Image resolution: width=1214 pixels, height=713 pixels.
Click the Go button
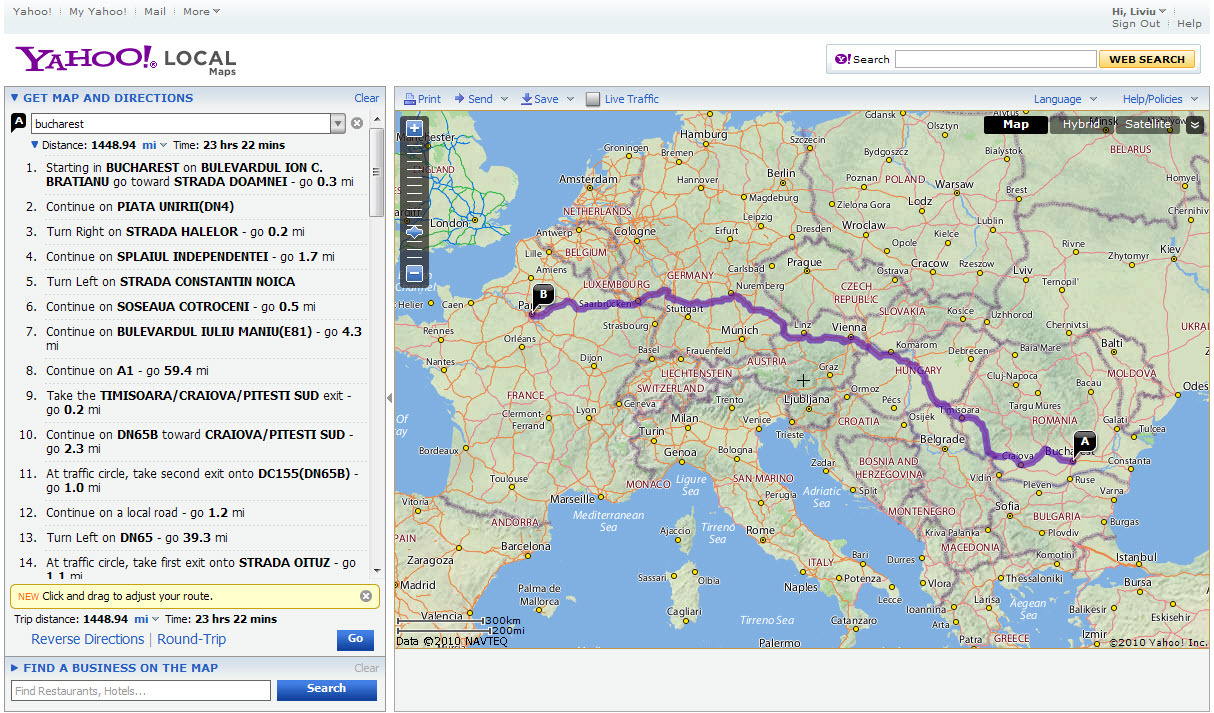(355, 639)
